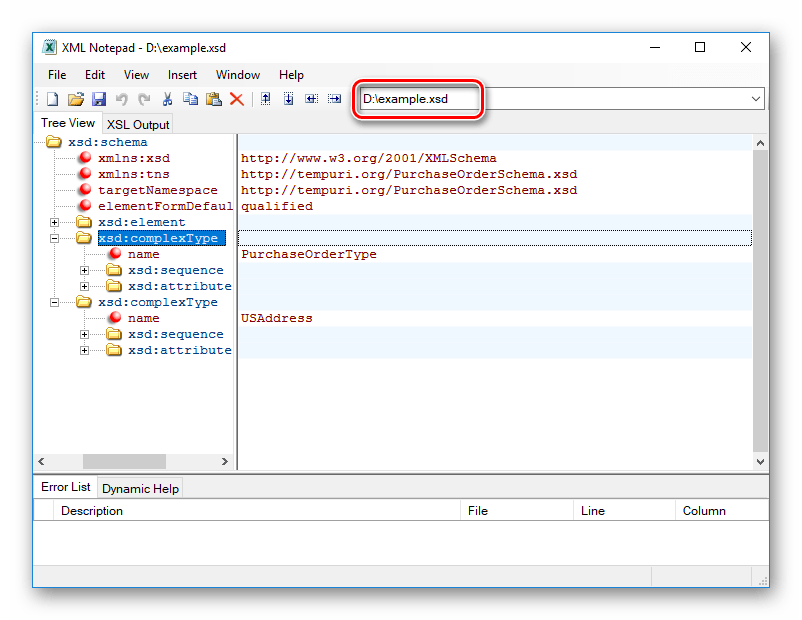Click the New document toolbar icon
Screen dimensions: 802x620
pyautogui.click(x=52, y=99)
